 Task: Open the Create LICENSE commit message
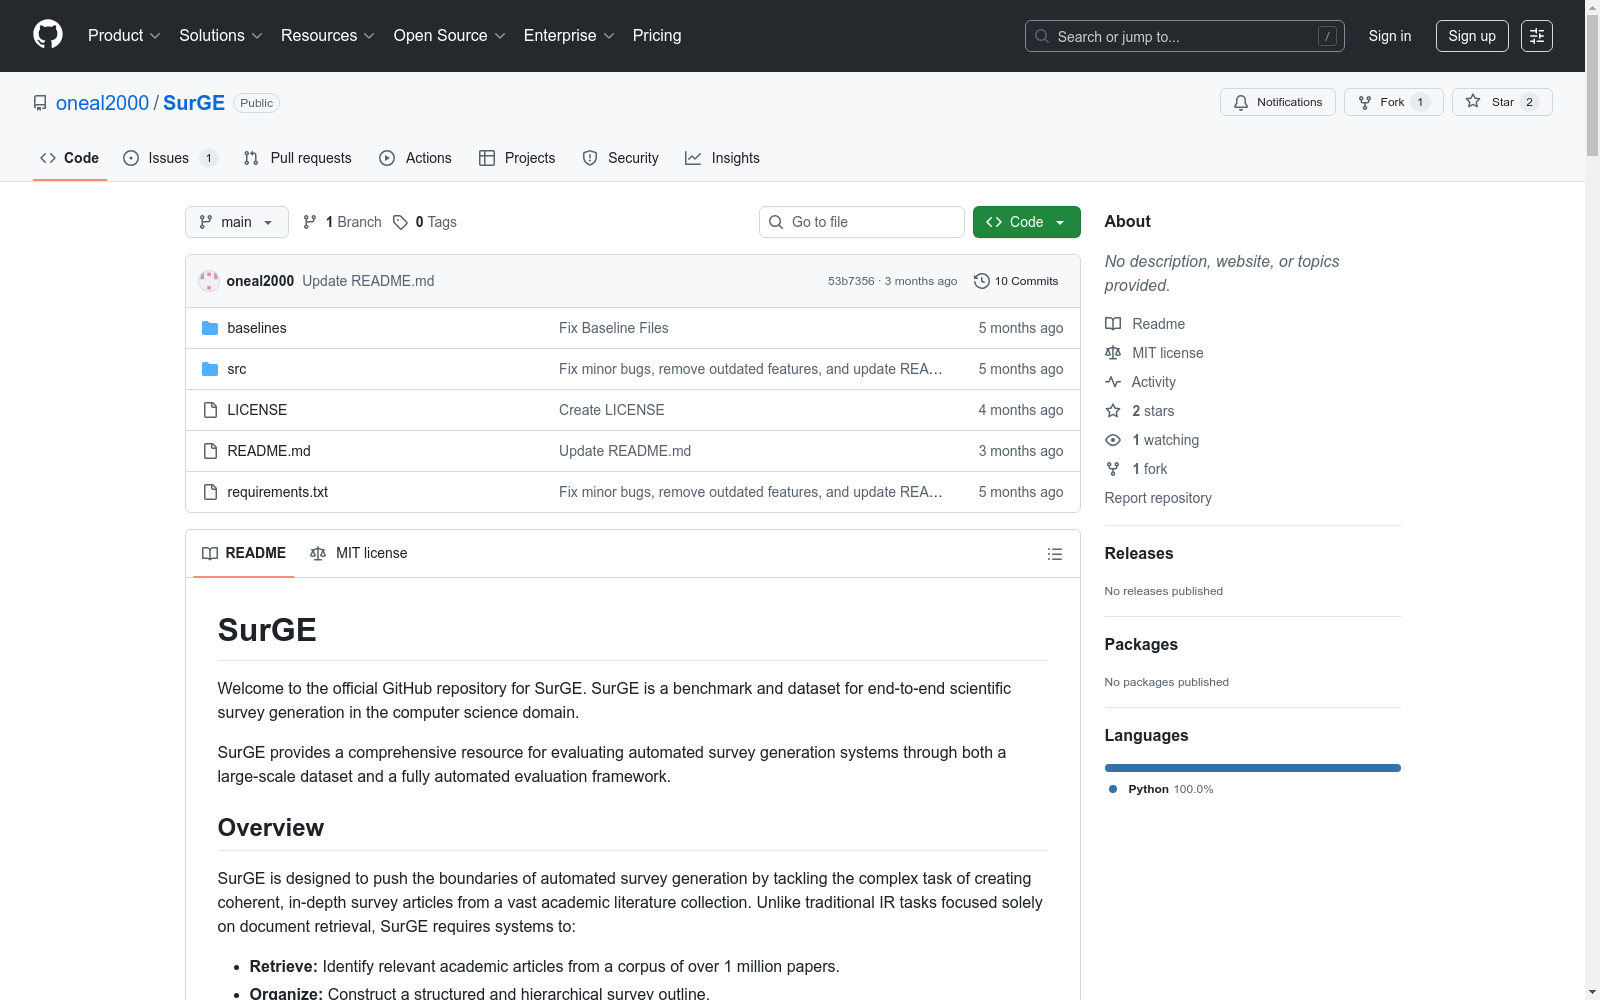point(612,410)
